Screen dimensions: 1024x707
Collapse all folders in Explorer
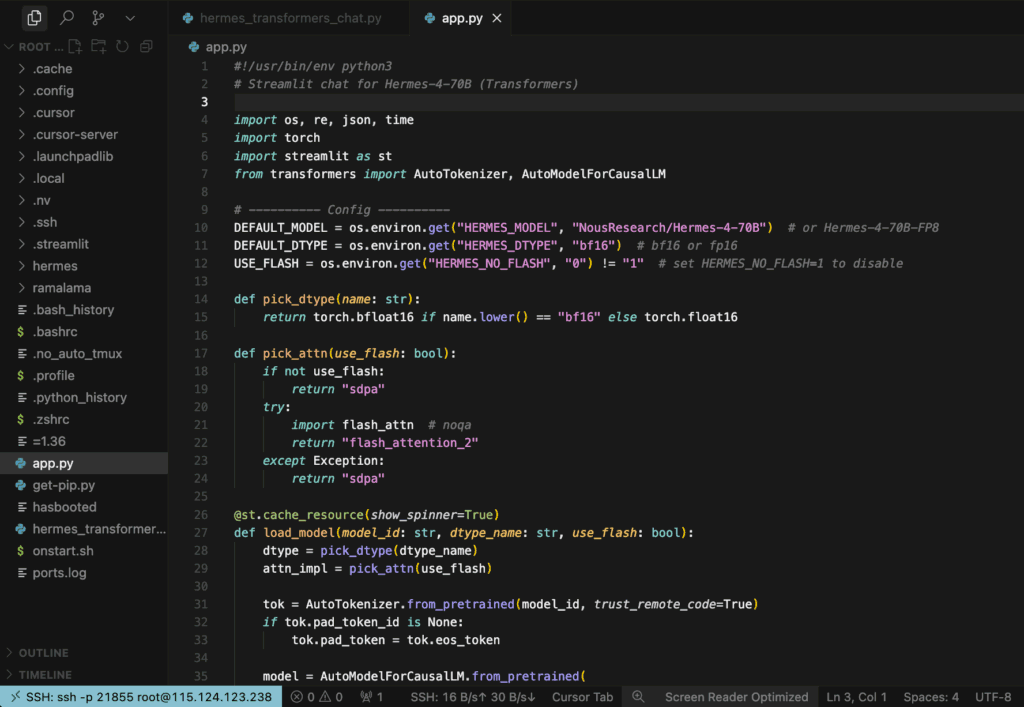(146, 46)
